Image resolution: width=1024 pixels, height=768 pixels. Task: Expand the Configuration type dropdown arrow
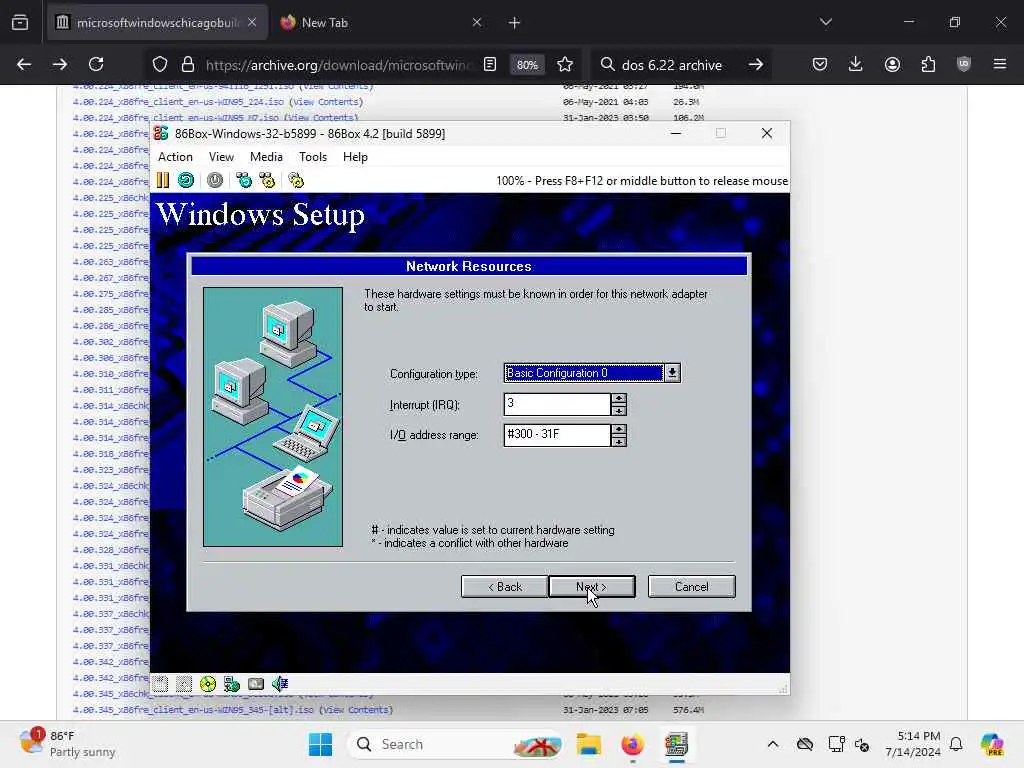click(672, 373)
